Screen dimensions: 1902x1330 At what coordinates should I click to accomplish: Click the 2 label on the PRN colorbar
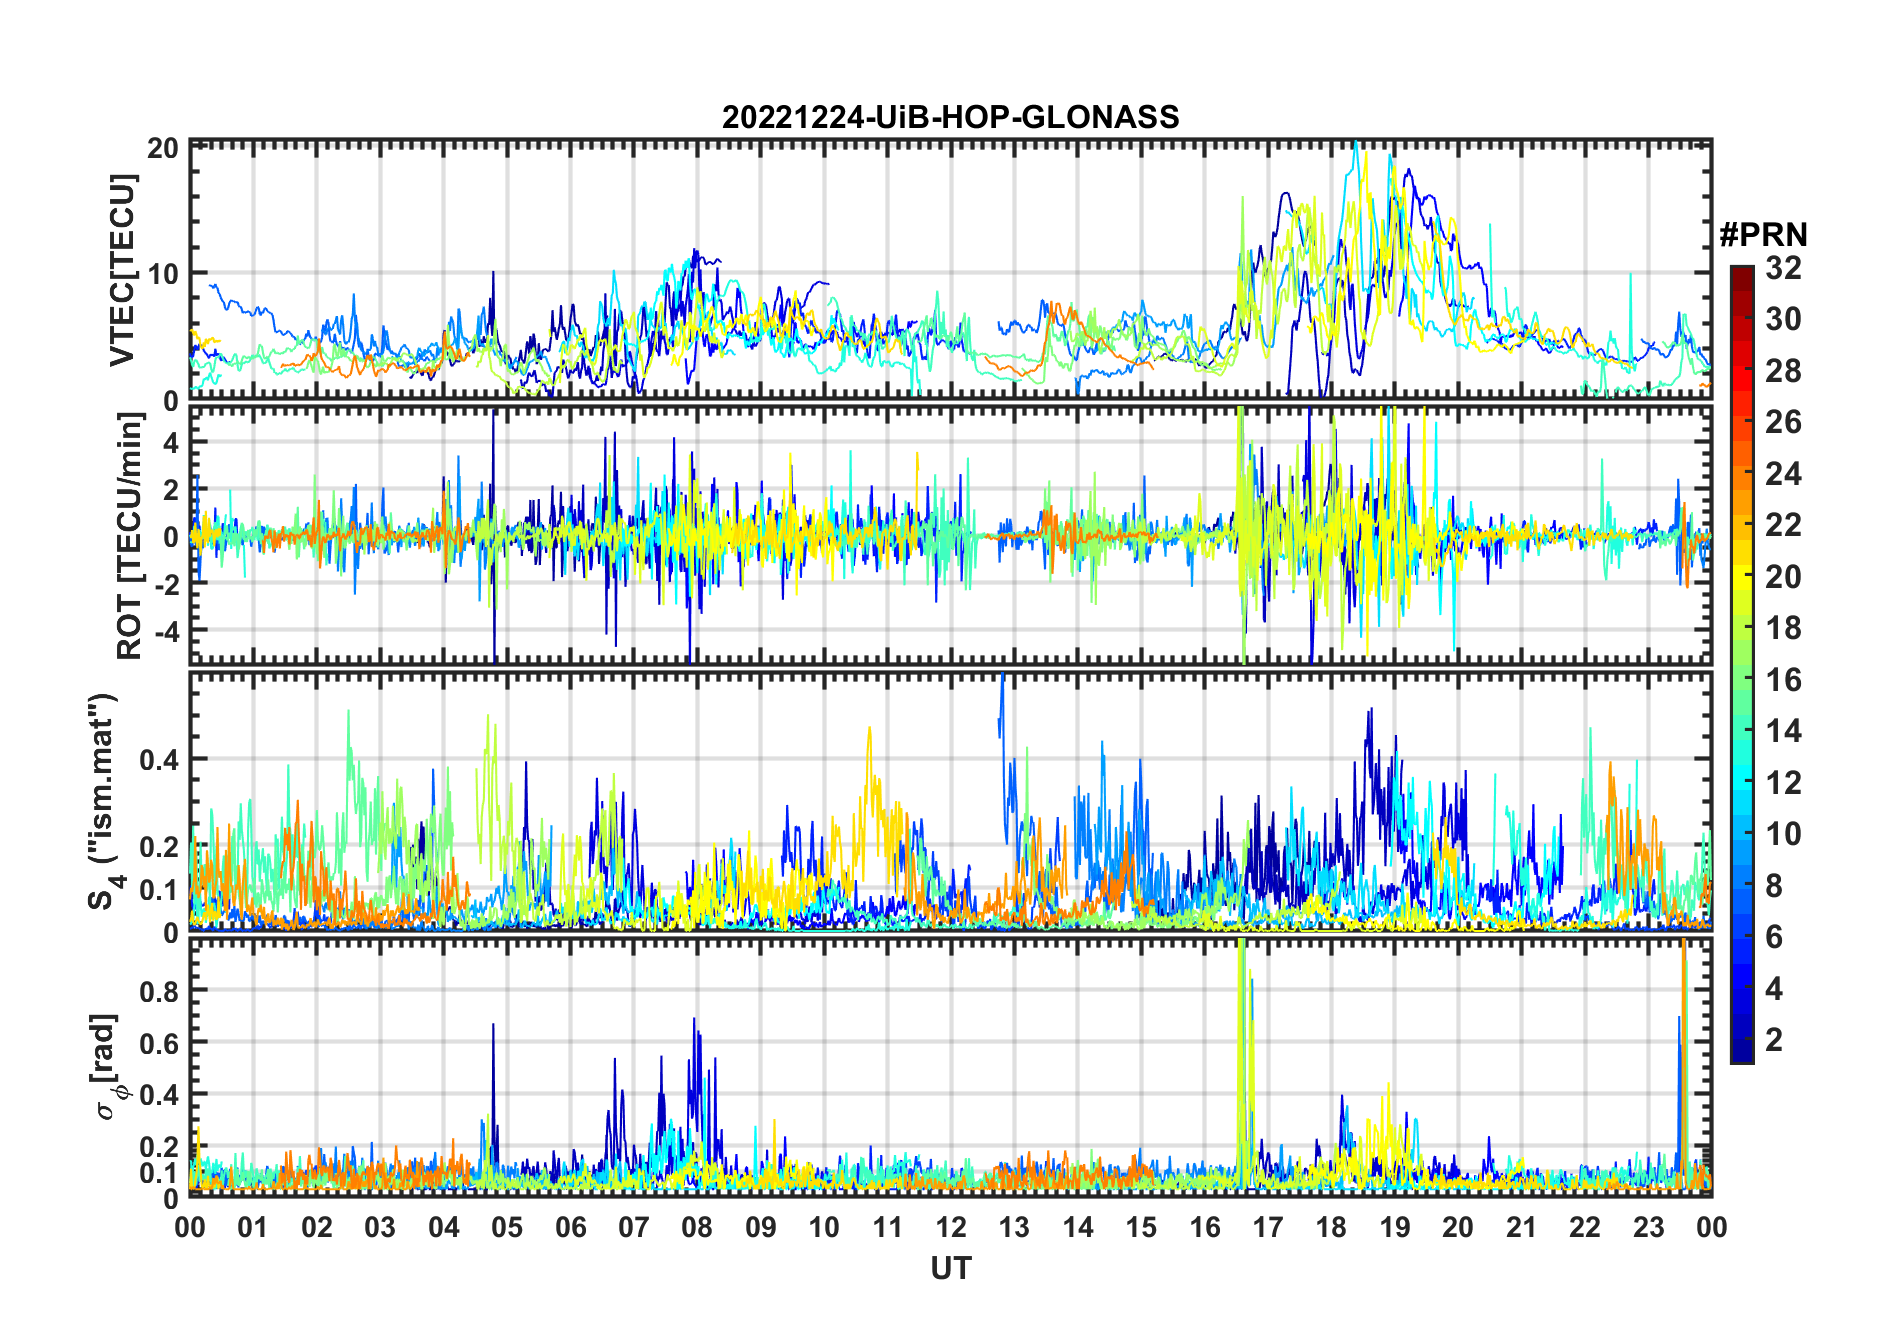coord(1774,1040)
